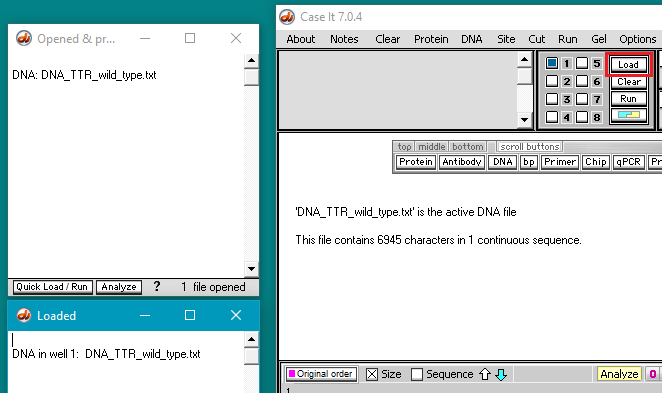Click the Case It title bar logo icon
Viewport: 662px width, 393px height.
287,17
